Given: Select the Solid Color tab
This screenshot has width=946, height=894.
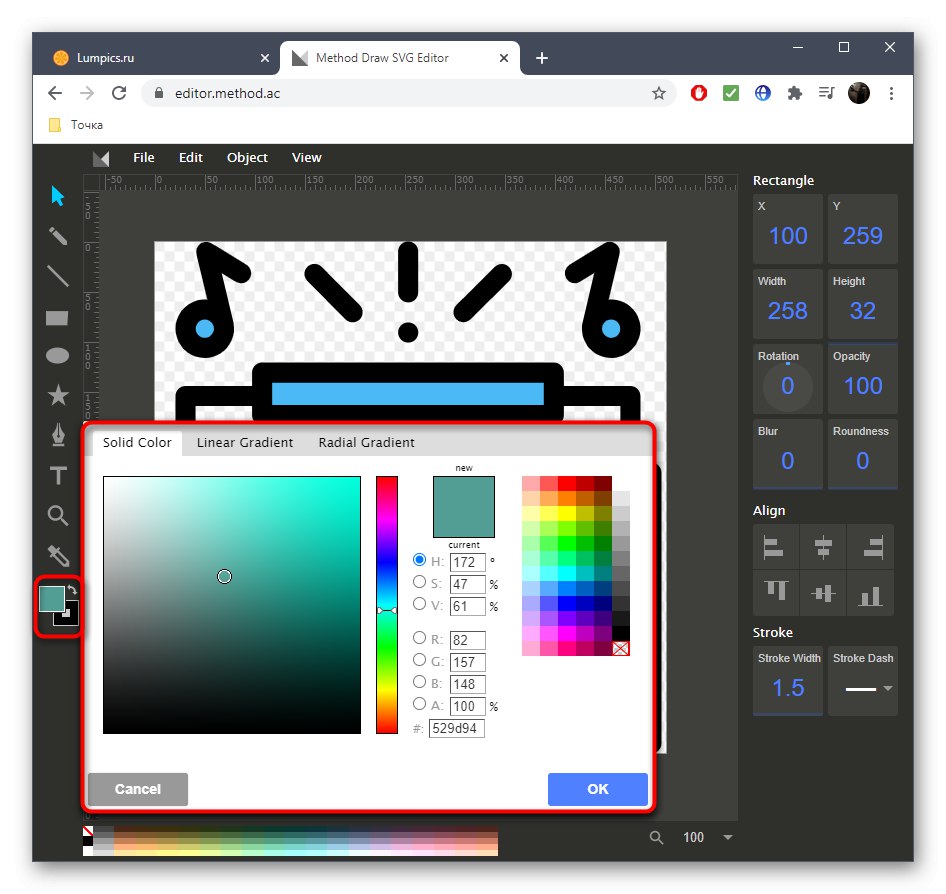Looking at the screenshot, I should pyautogui.click(x=137, y=443).
